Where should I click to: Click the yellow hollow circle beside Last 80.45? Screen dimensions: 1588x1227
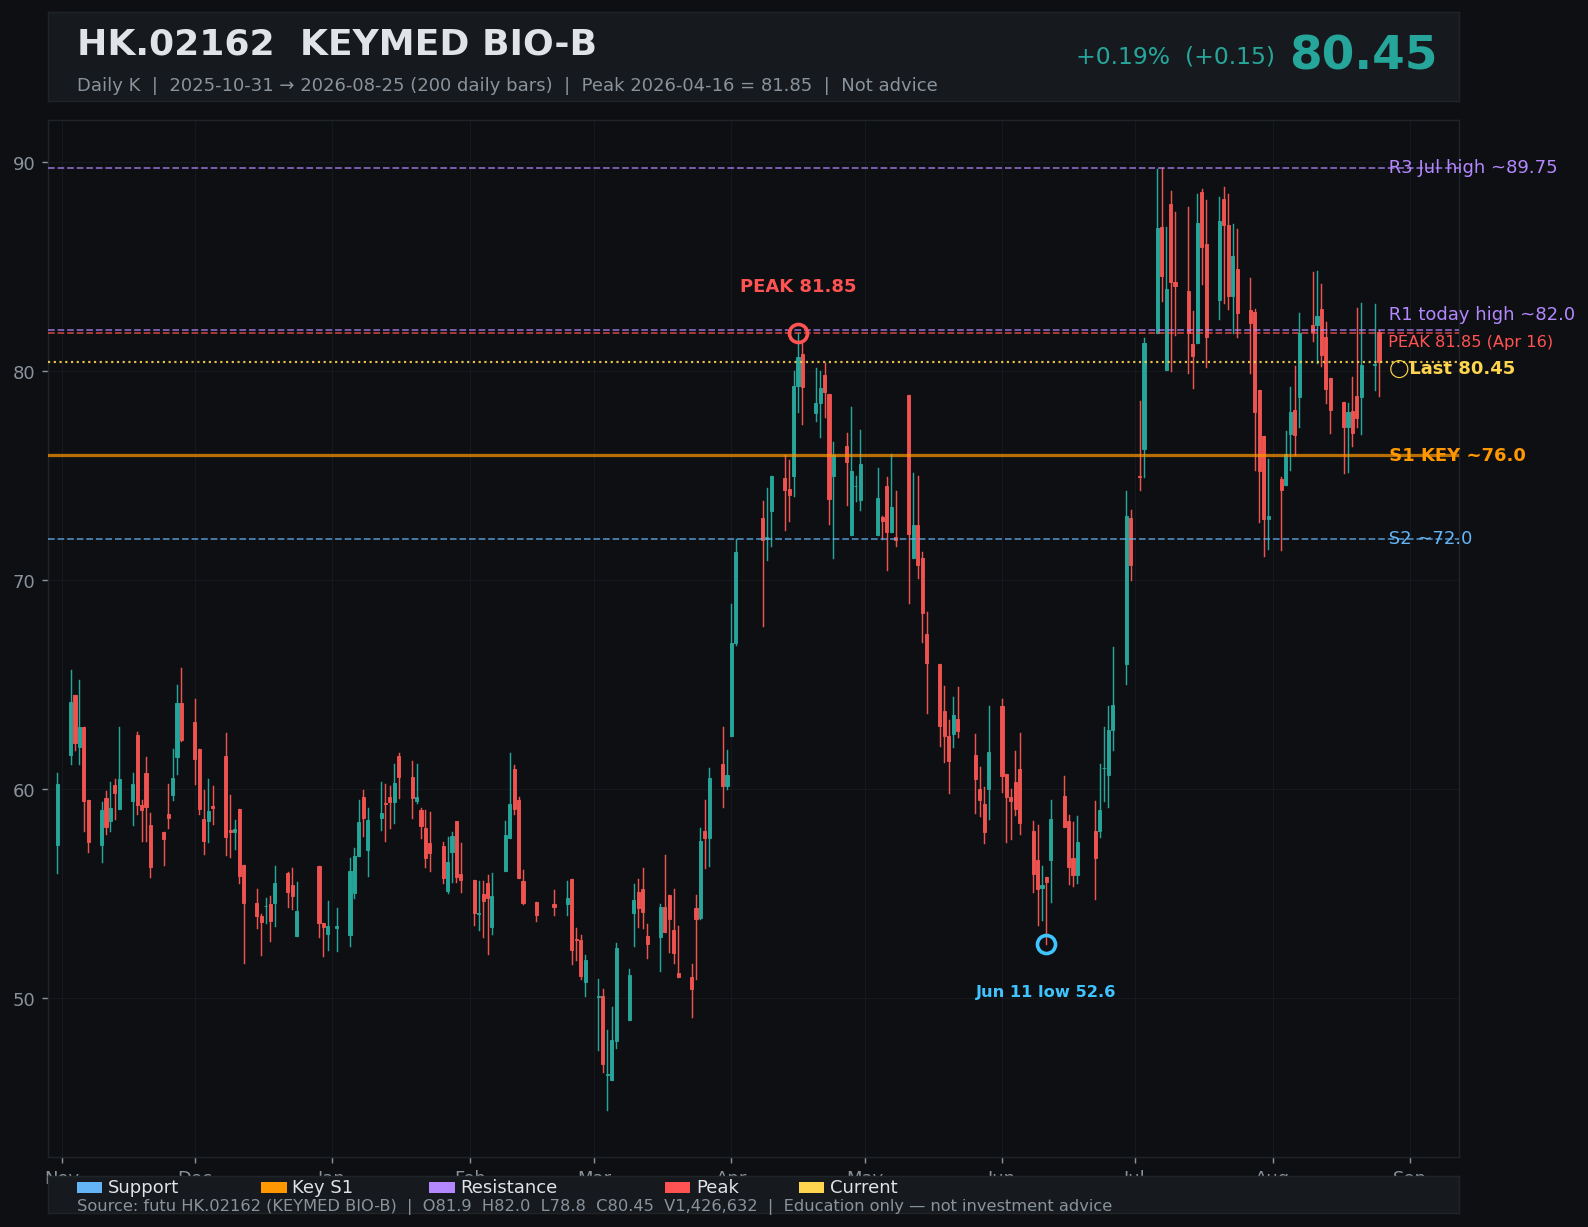pos(1399,369)
